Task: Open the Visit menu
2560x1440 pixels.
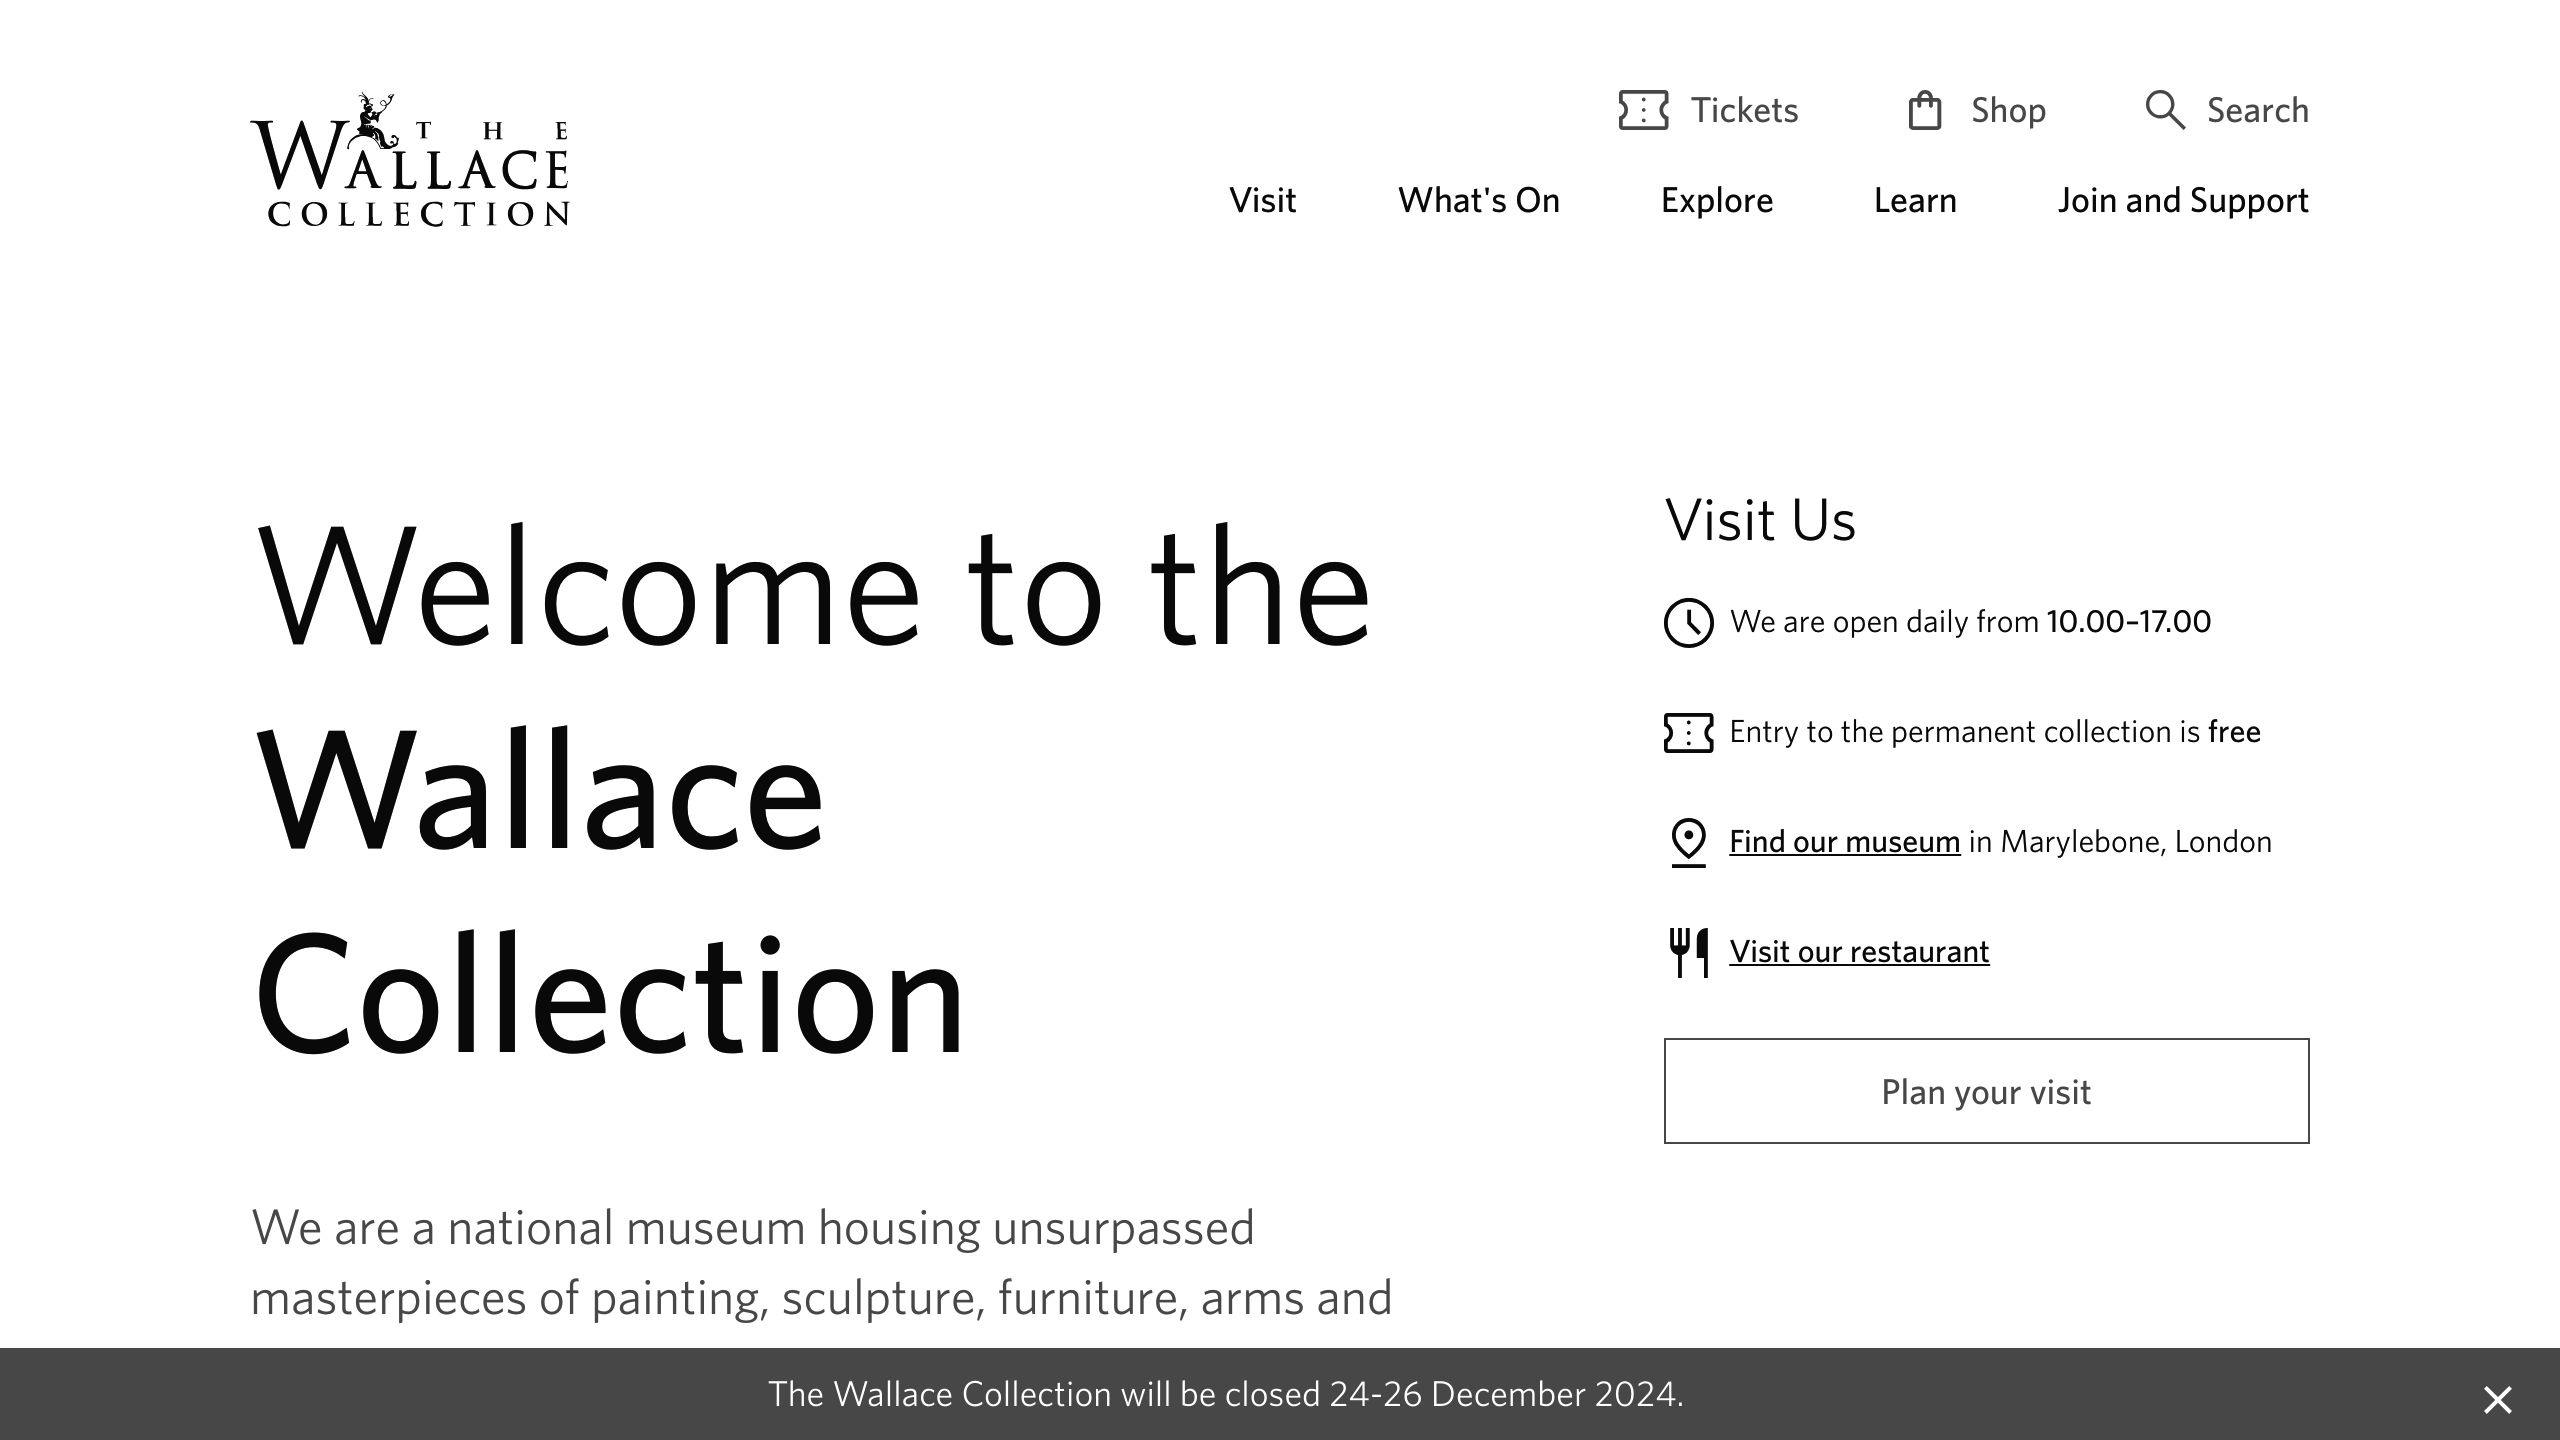Action: (x=1262, y=200)
